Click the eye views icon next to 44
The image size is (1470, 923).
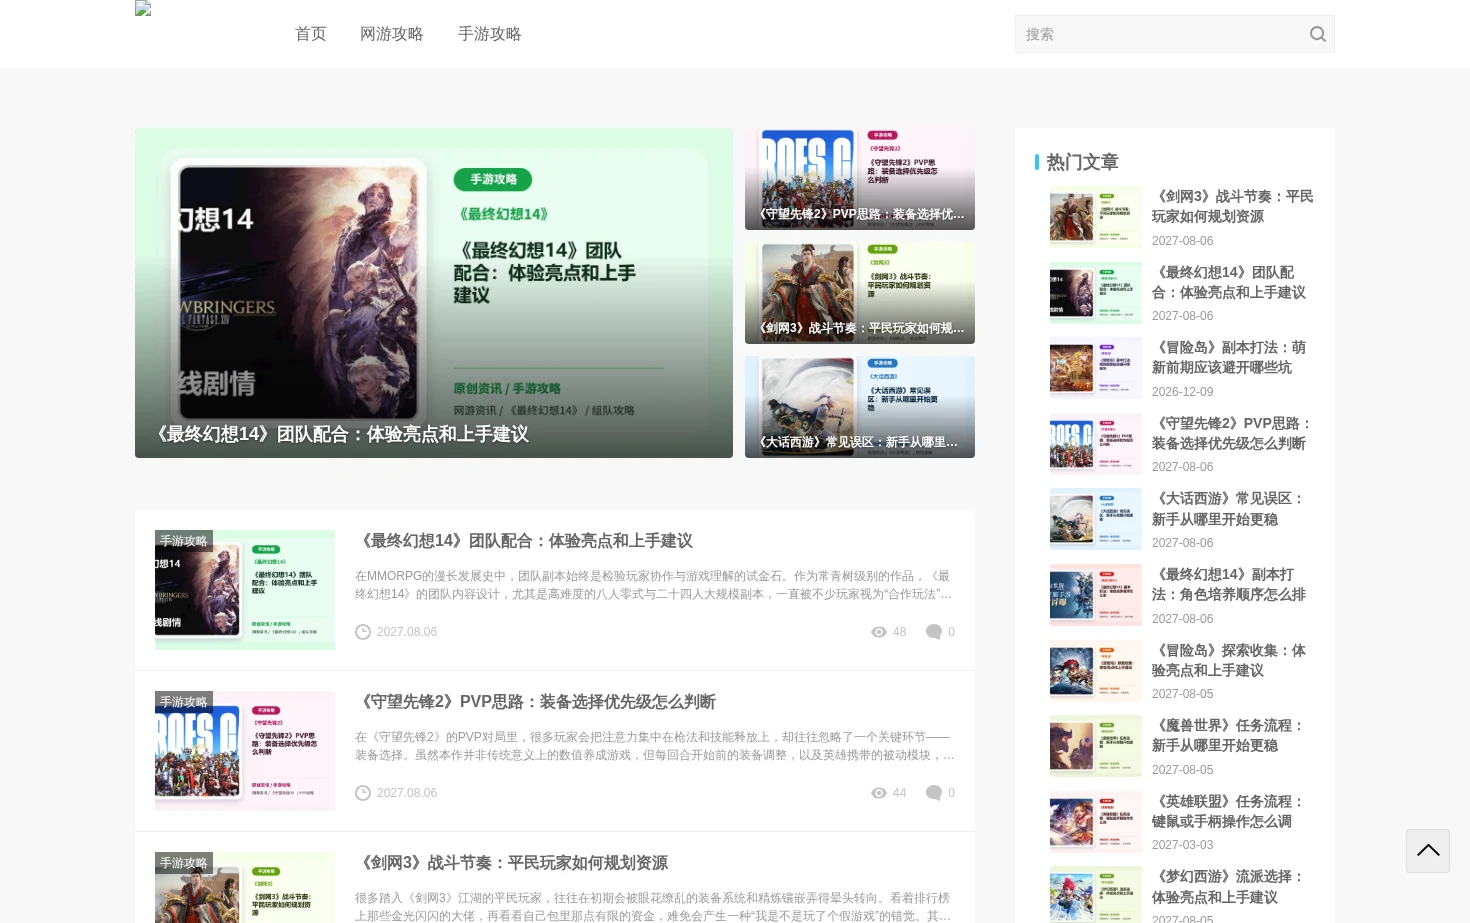point(879,793)
